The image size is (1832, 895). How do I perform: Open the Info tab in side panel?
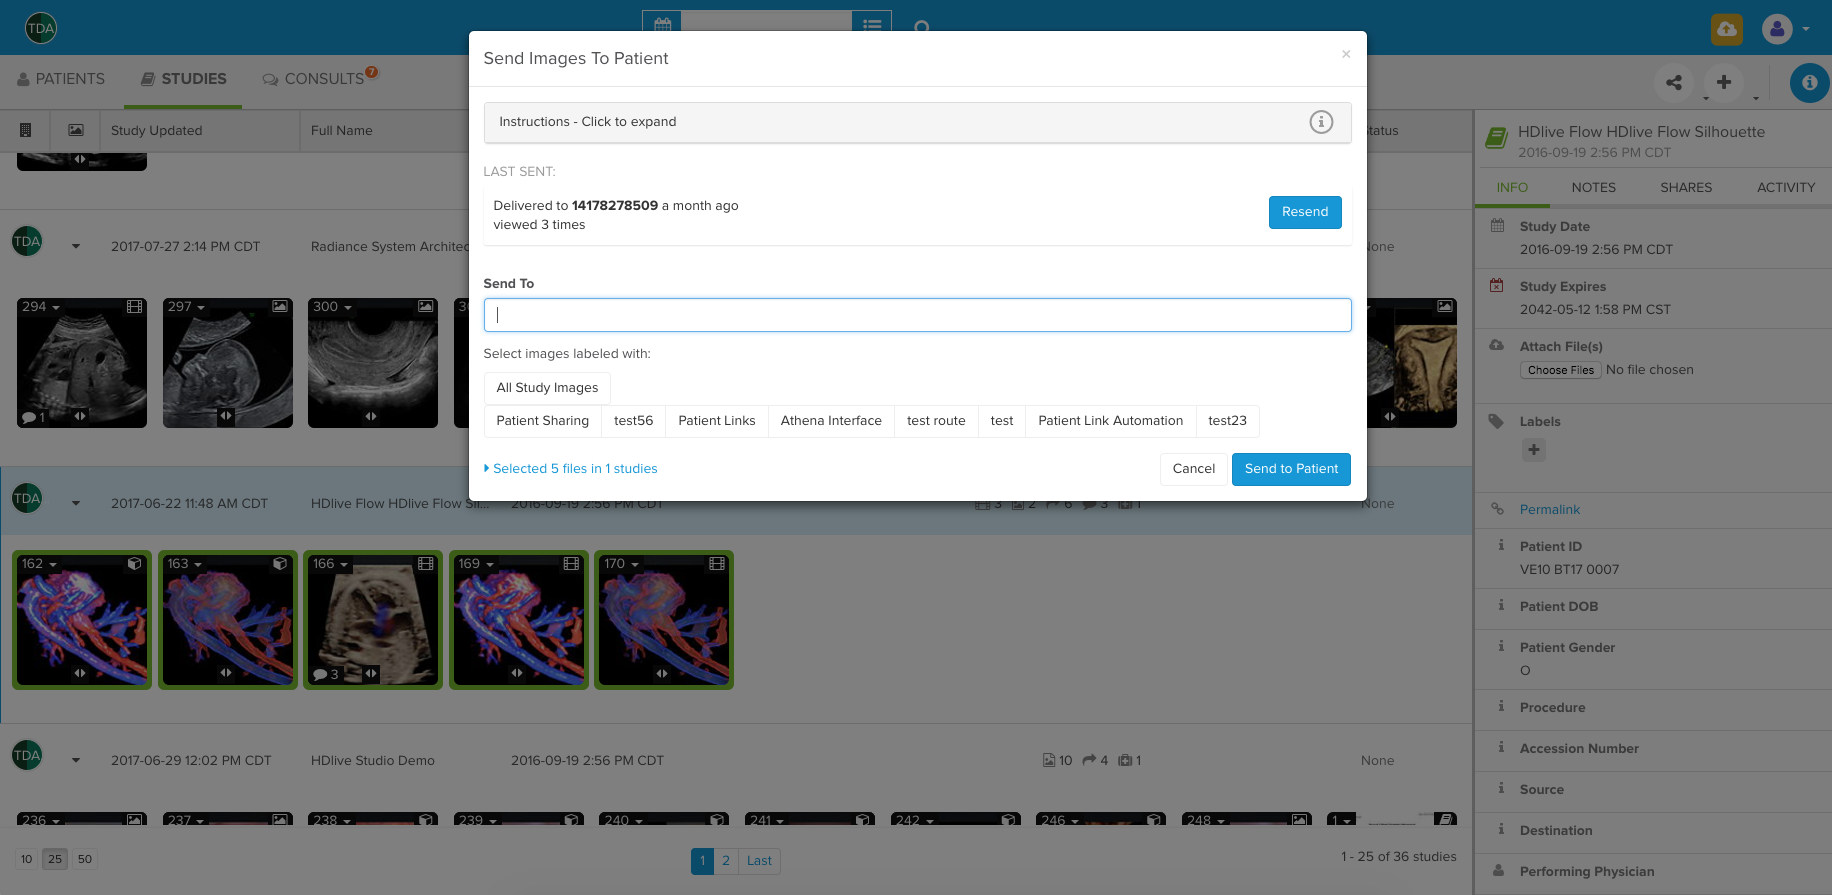tap(1512, 188)
